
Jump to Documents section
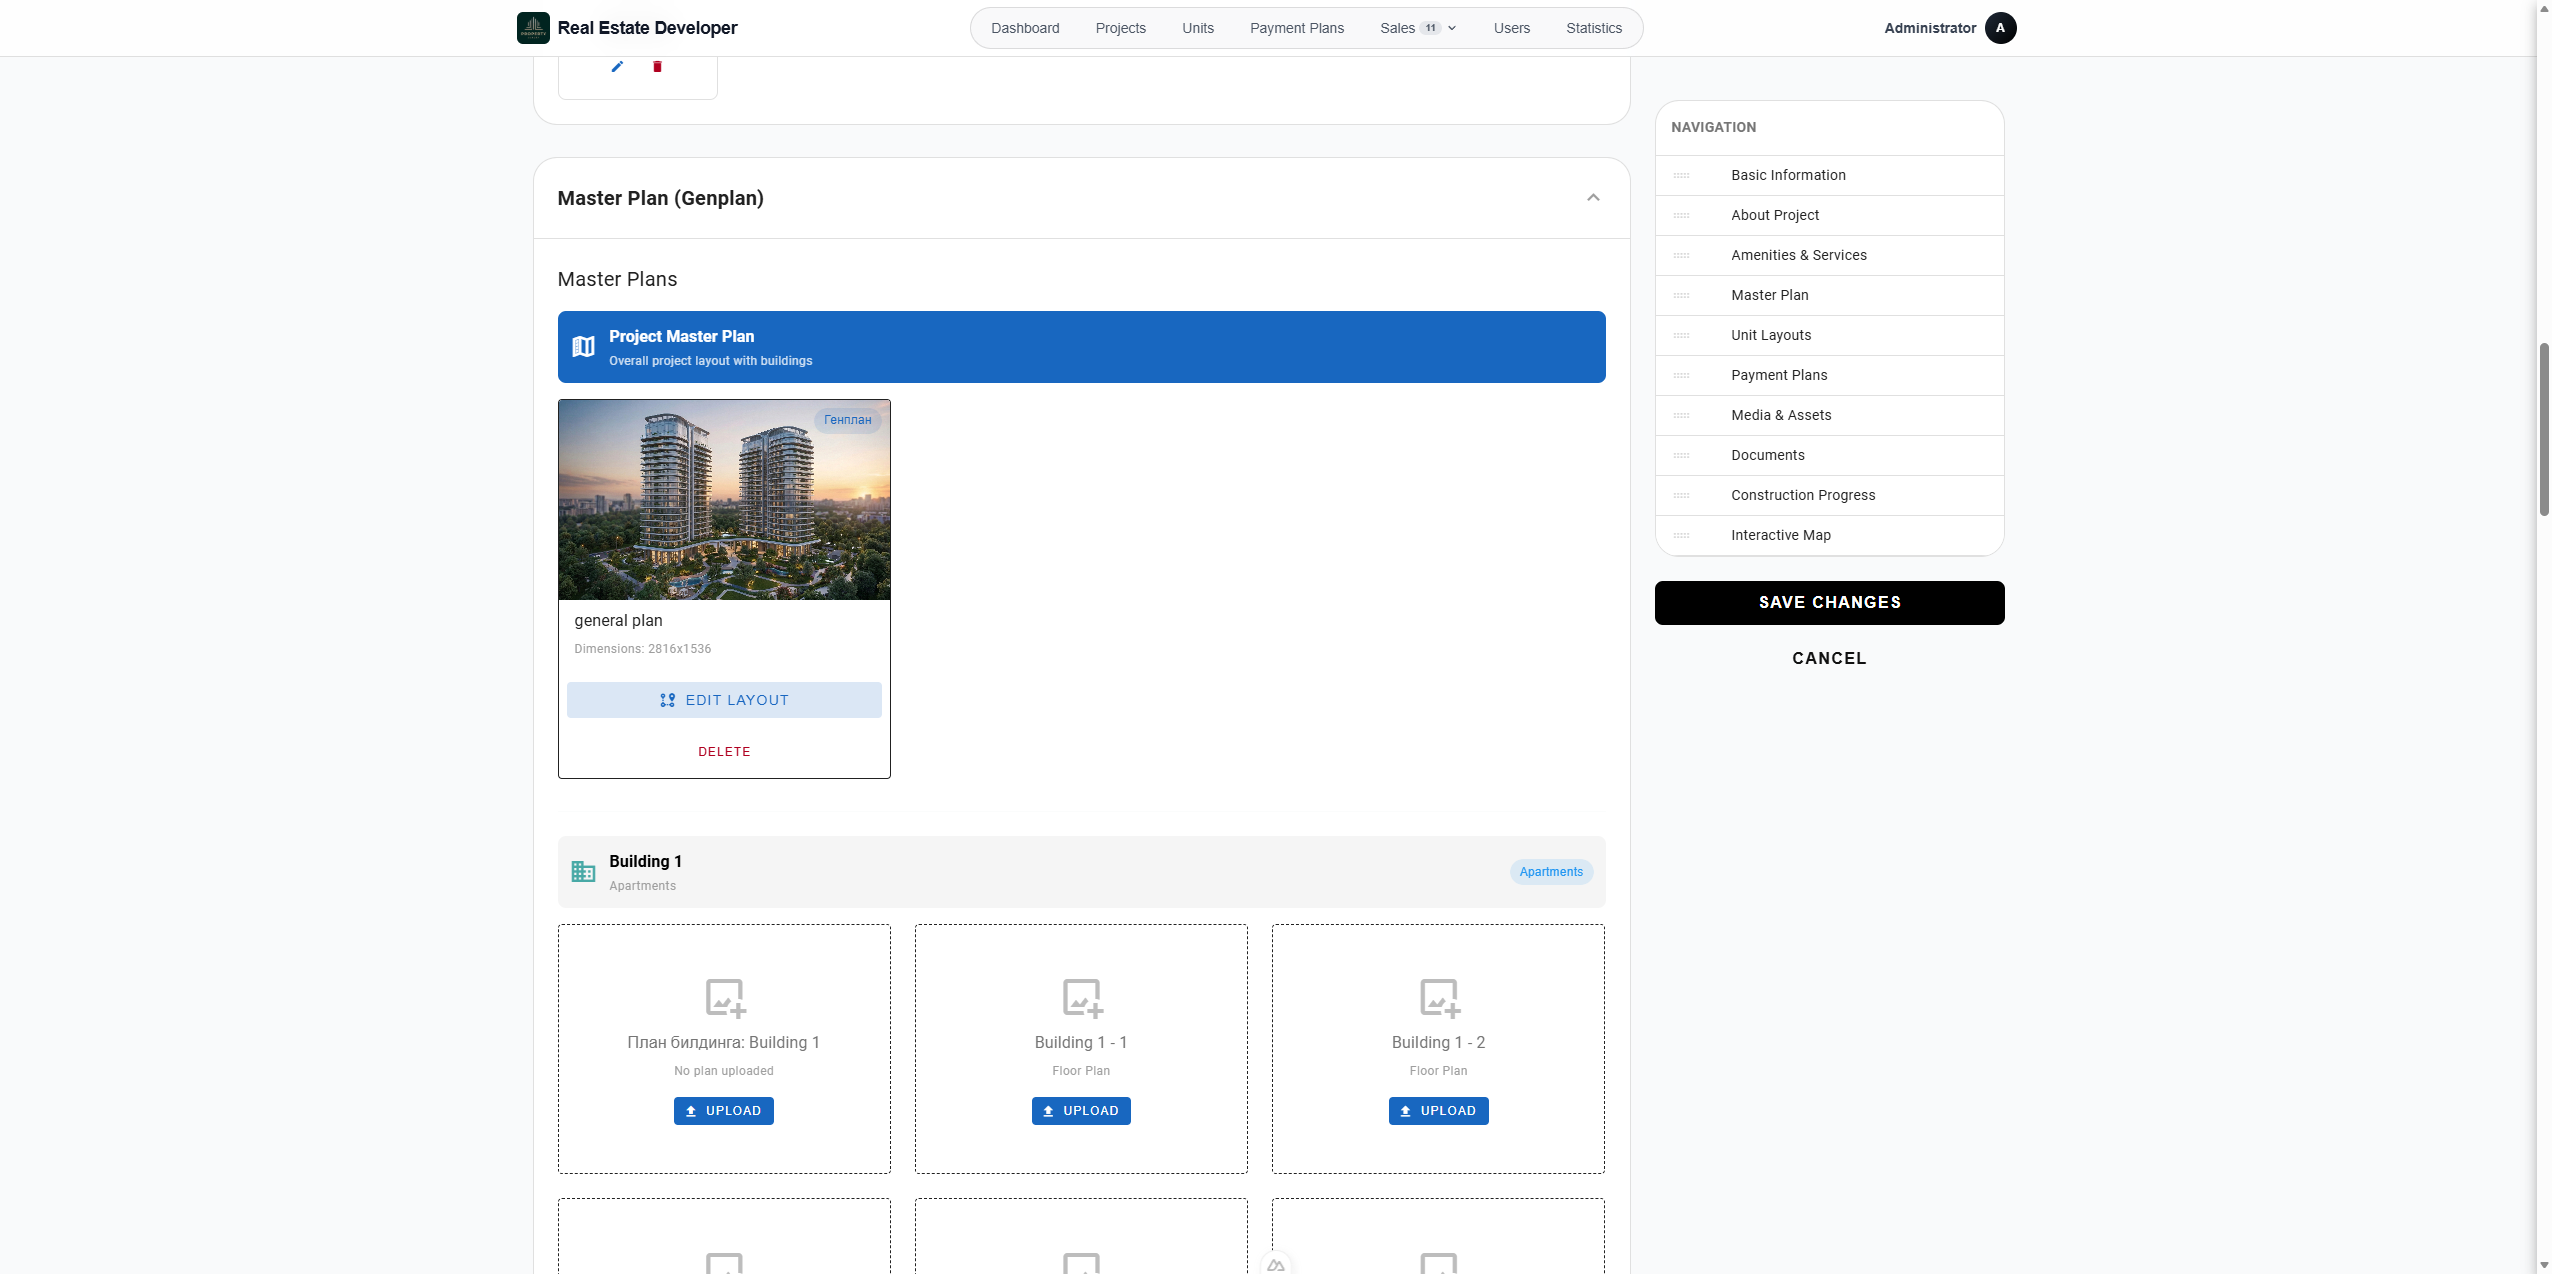1829,456
